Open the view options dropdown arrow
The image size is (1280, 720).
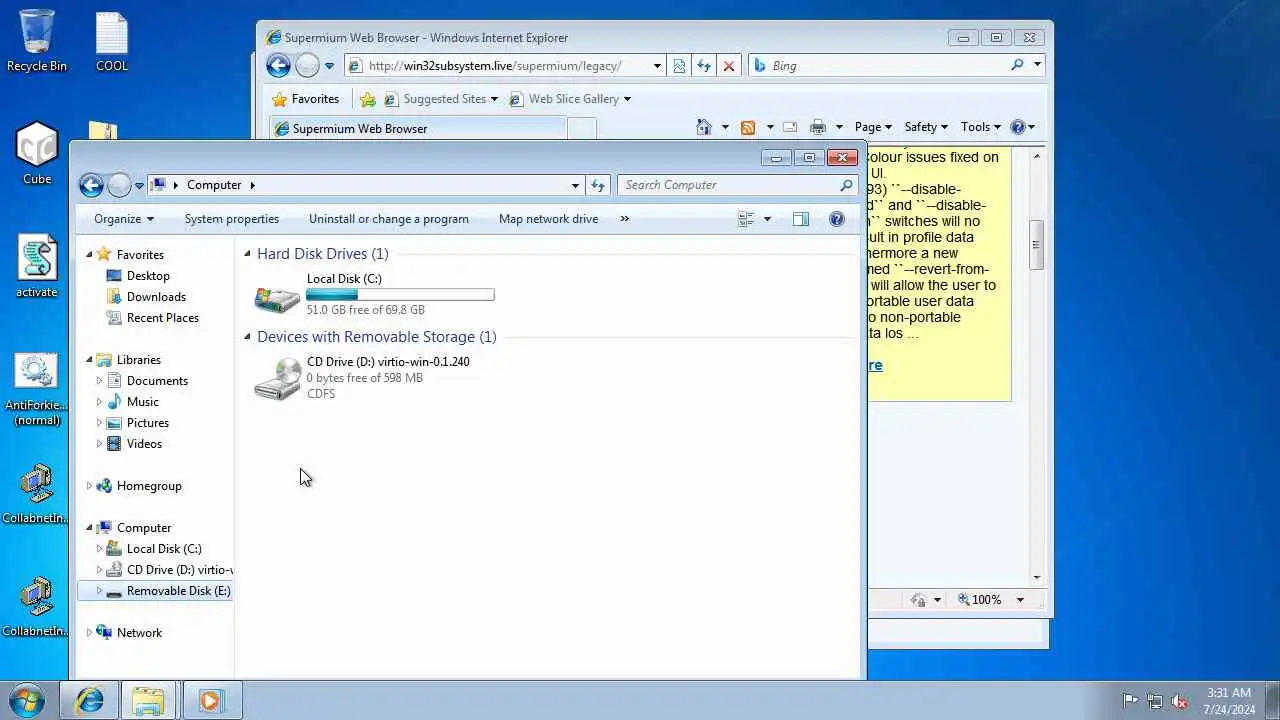767,219
